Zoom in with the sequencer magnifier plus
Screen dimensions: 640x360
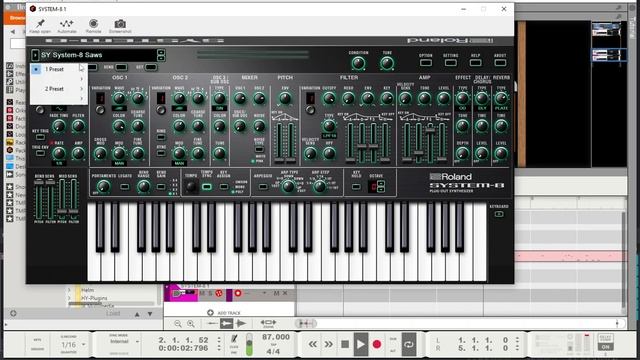[x=191, y=324]
